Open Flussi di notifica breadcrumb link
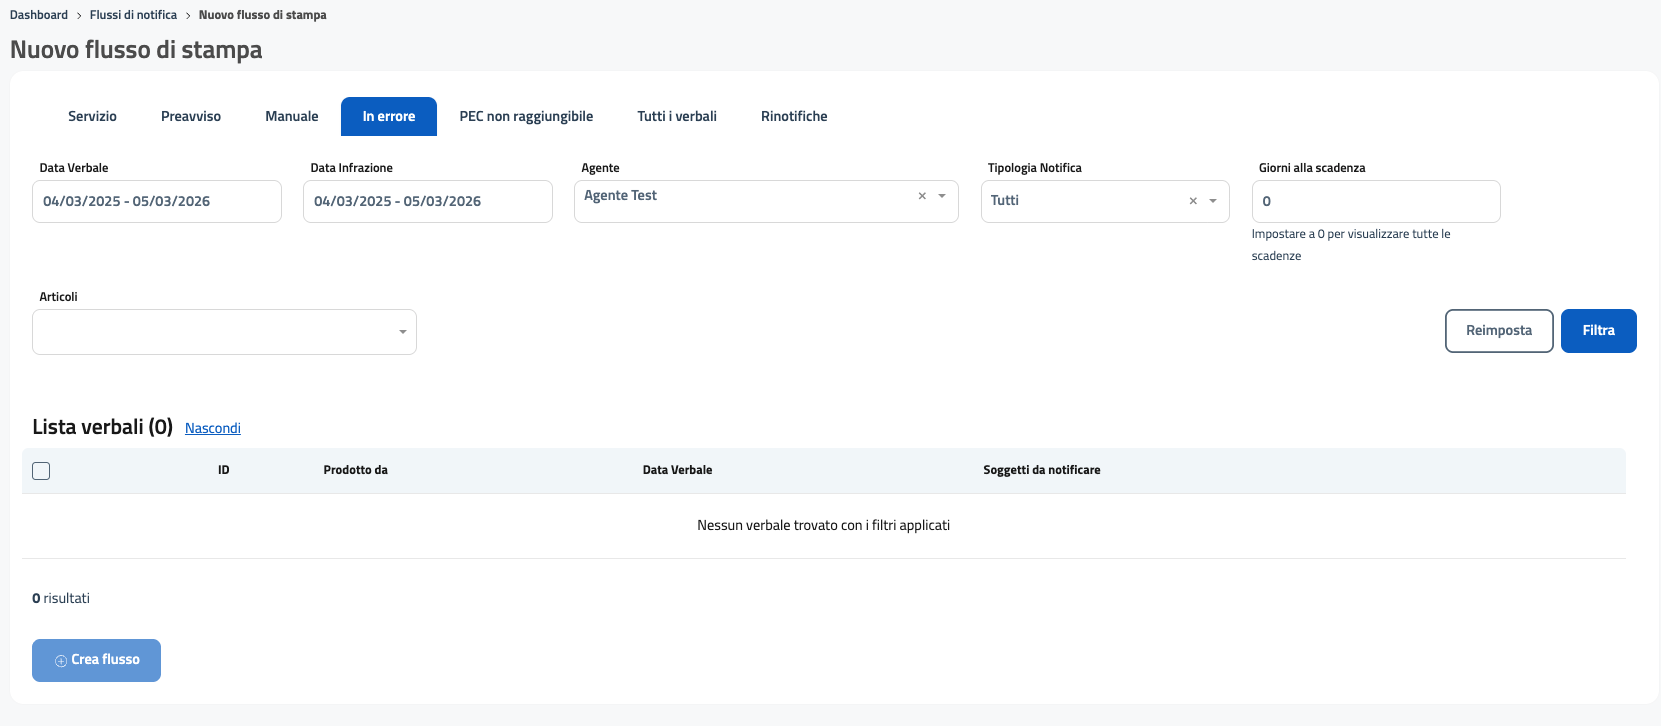 [x=133, y=15]
